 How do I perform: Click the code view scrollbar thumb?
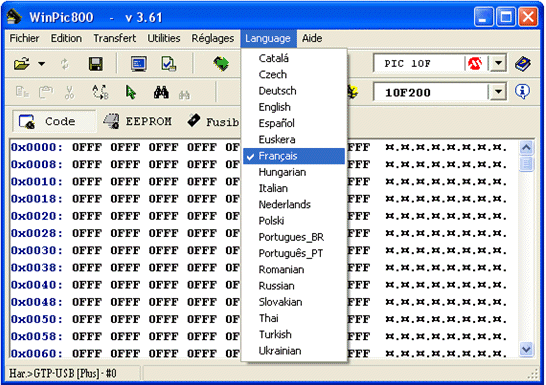[526, 164]
